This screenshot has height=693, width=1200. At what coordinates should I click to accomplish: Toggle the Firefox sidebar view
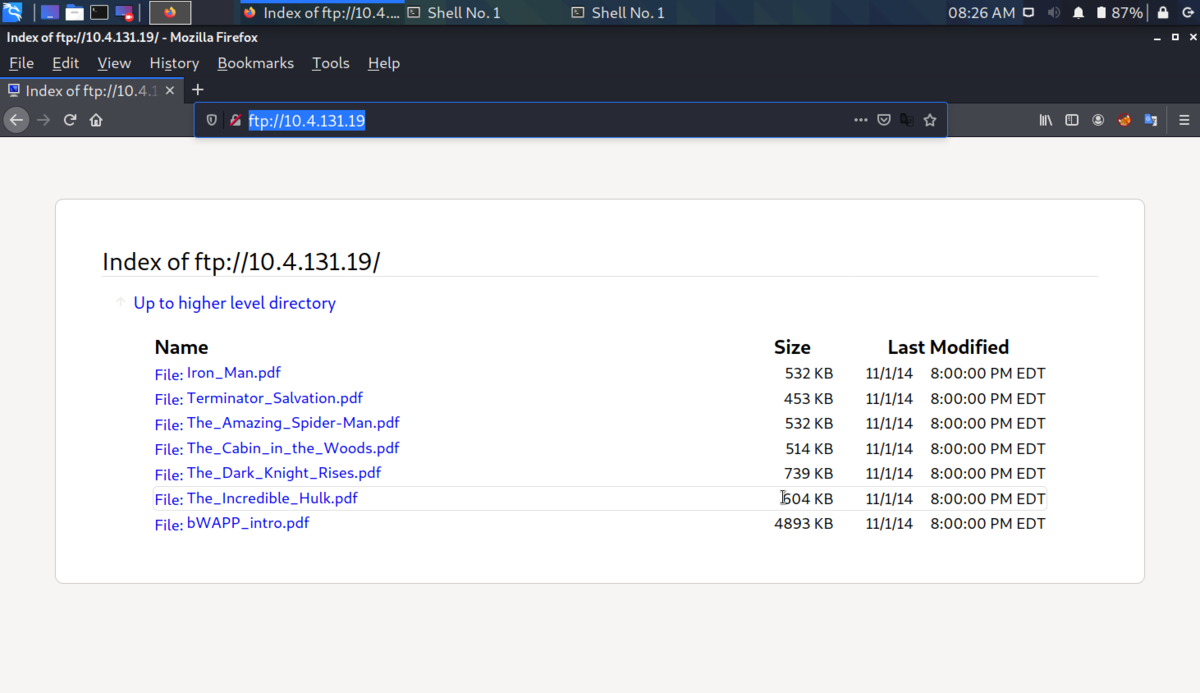click(1072, 120)
